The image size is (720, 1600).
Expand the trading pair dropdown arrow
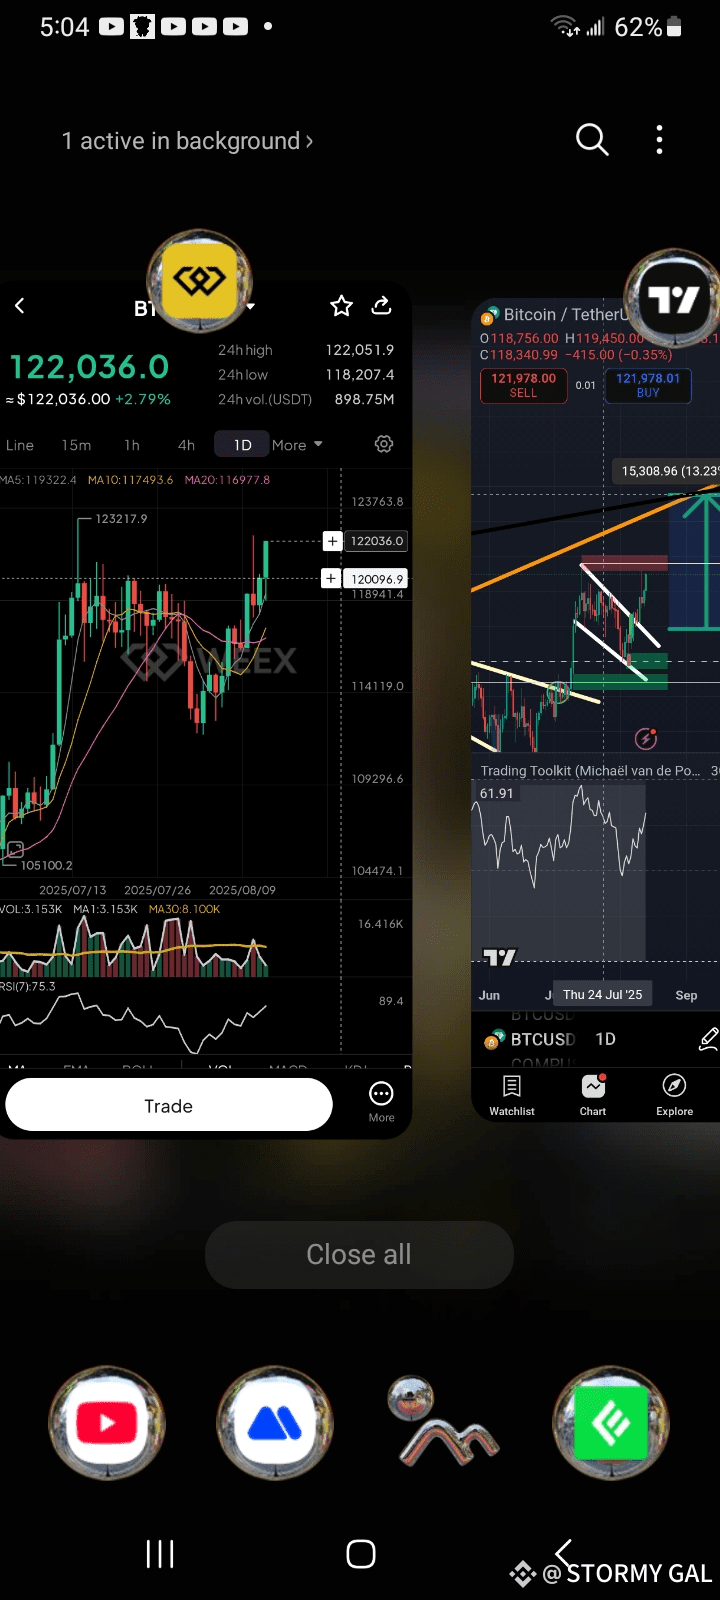point(250,306)
